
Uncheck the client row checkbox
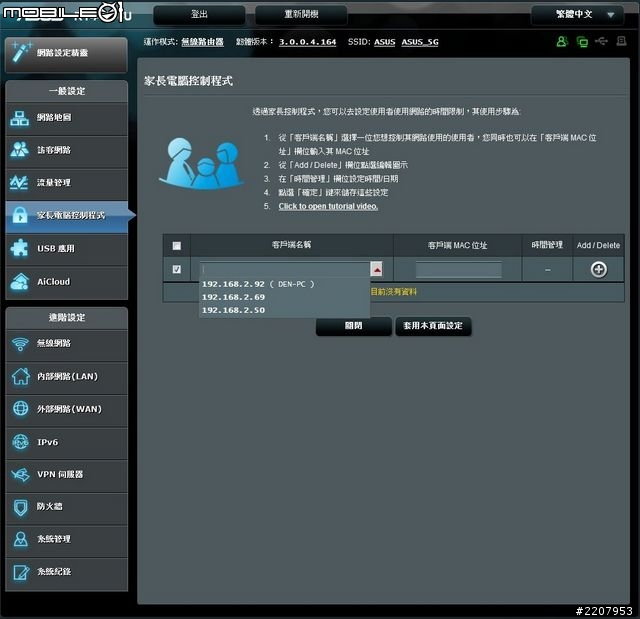pos(177,269)
